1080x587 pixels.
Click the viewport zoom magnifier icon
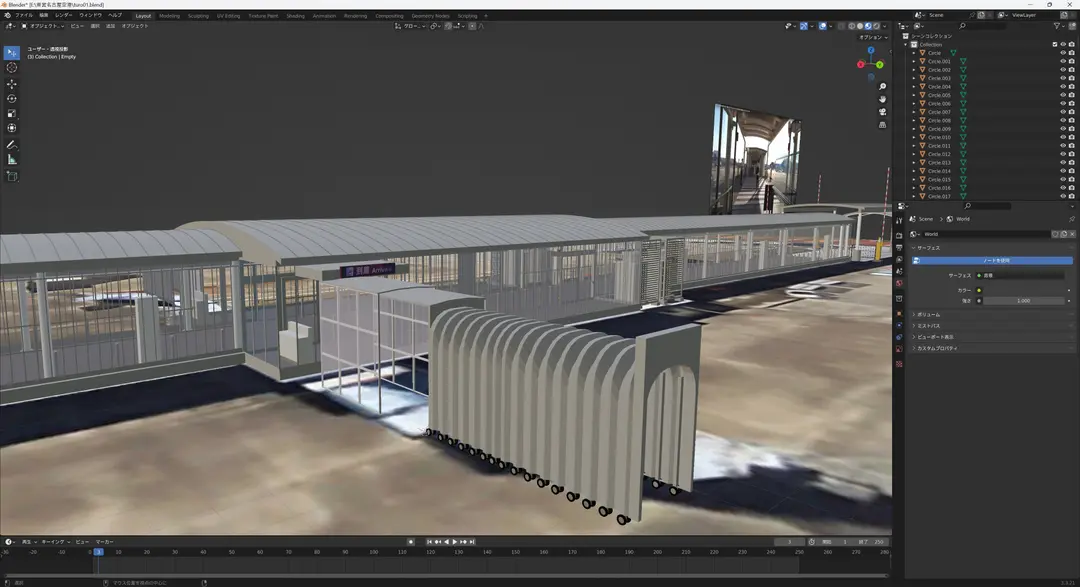882,87
